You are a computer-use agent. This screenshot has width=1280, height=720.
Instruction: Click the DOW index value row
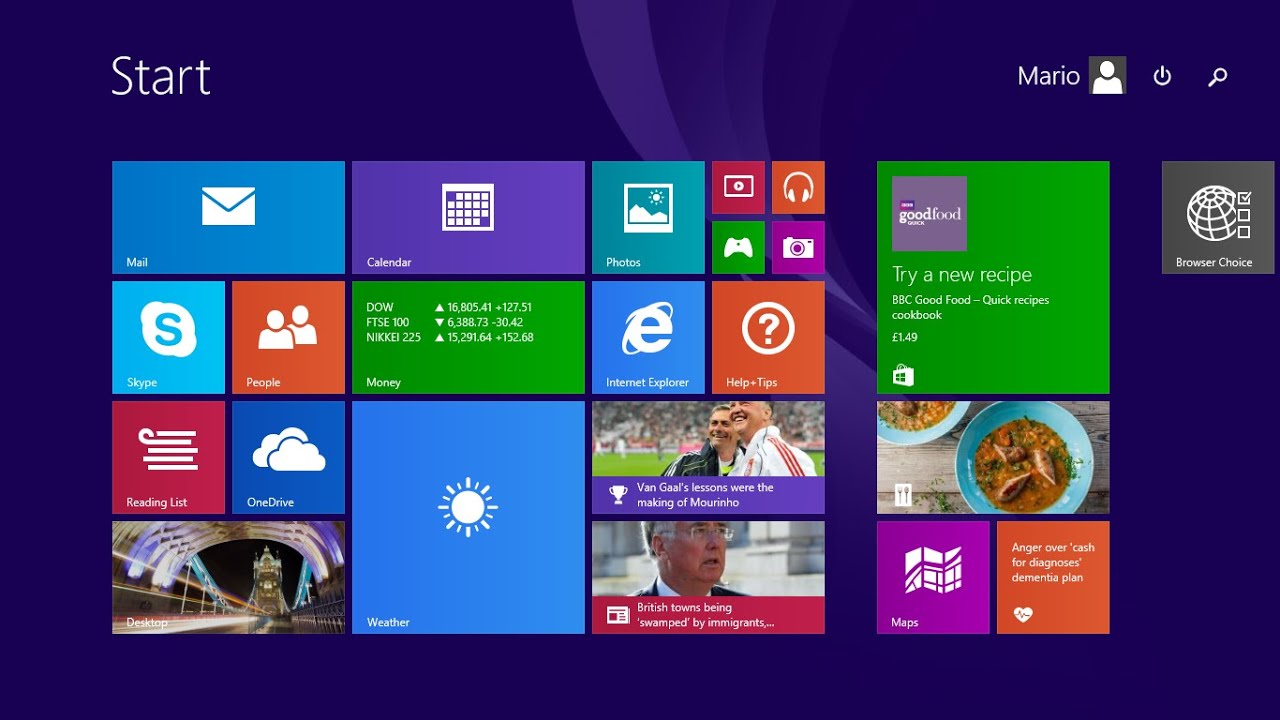click(449, 307)
